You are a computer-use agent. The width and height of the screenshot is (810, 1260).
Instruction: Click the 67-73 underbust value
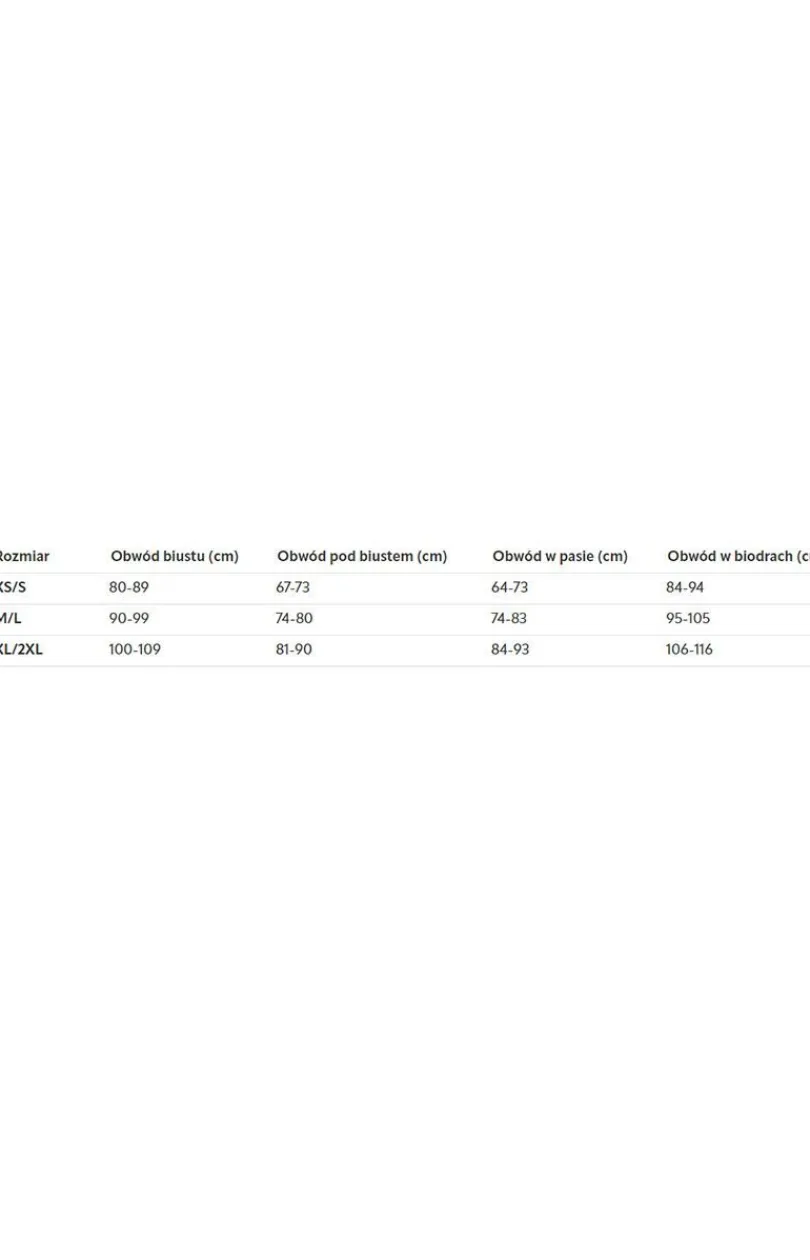pos(293,588)
